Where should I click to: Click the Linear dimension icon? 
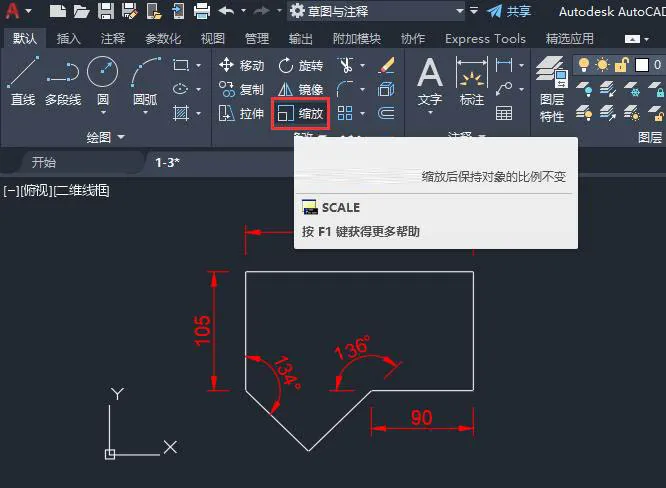504,65
